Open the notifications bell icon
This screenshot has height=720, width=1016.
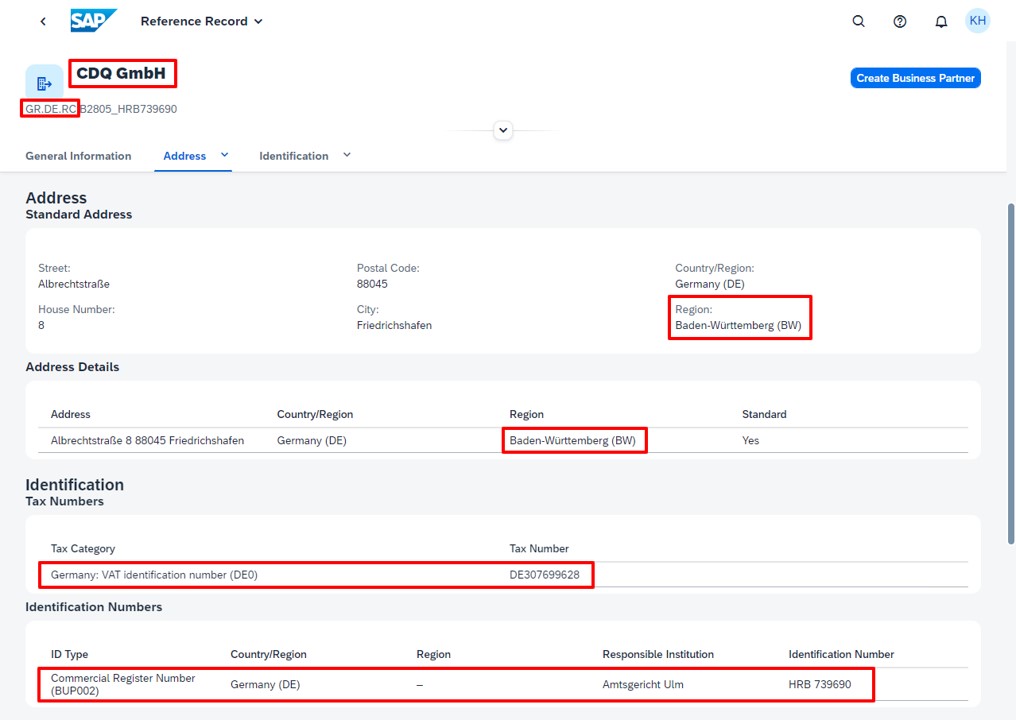pyautogui.click(x=941, y=21)
